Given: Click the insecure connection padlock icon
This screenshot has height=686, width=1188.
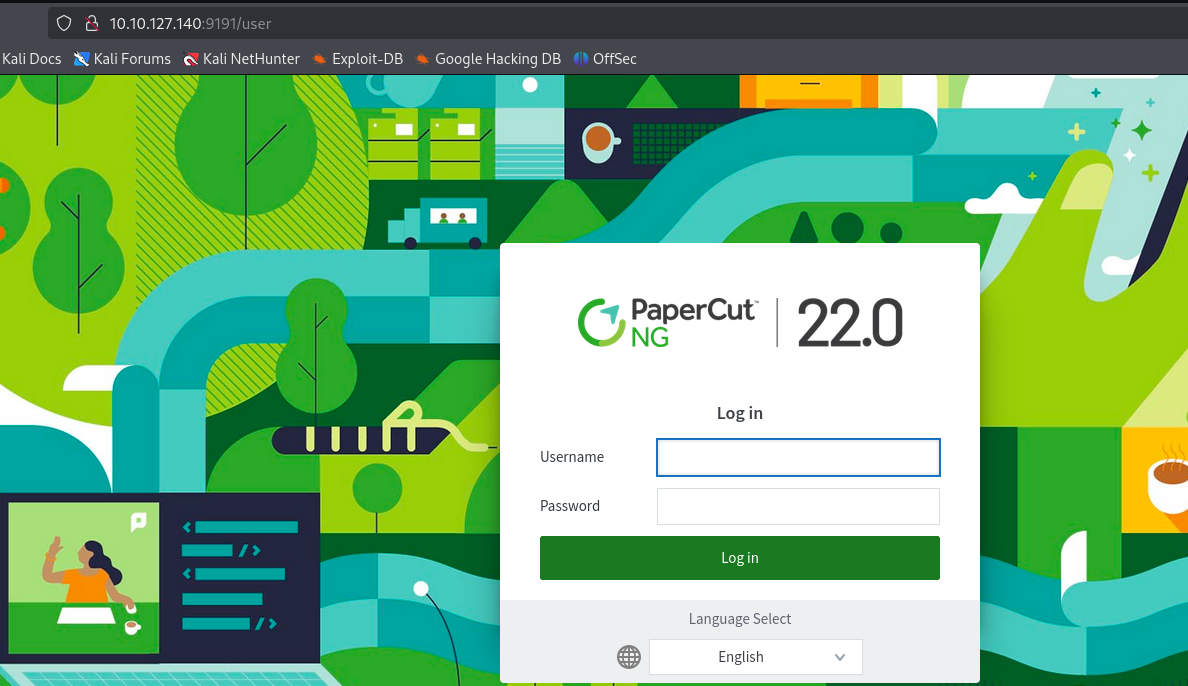Looking at the screenshot, I should tap(92, 23).
